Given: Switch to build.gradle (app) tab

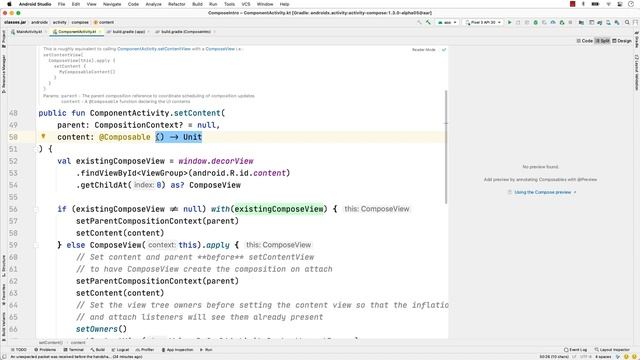Looking at the screenshot, I should click(x=128, y=32).
